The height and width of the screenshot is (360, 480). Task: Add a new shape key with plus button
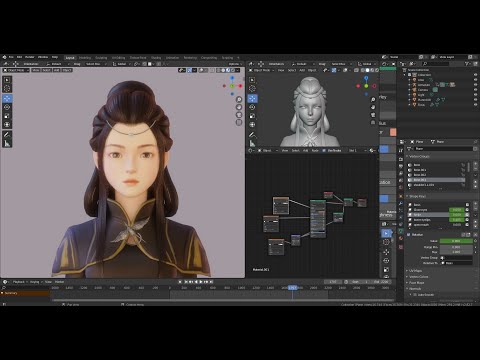475,205
